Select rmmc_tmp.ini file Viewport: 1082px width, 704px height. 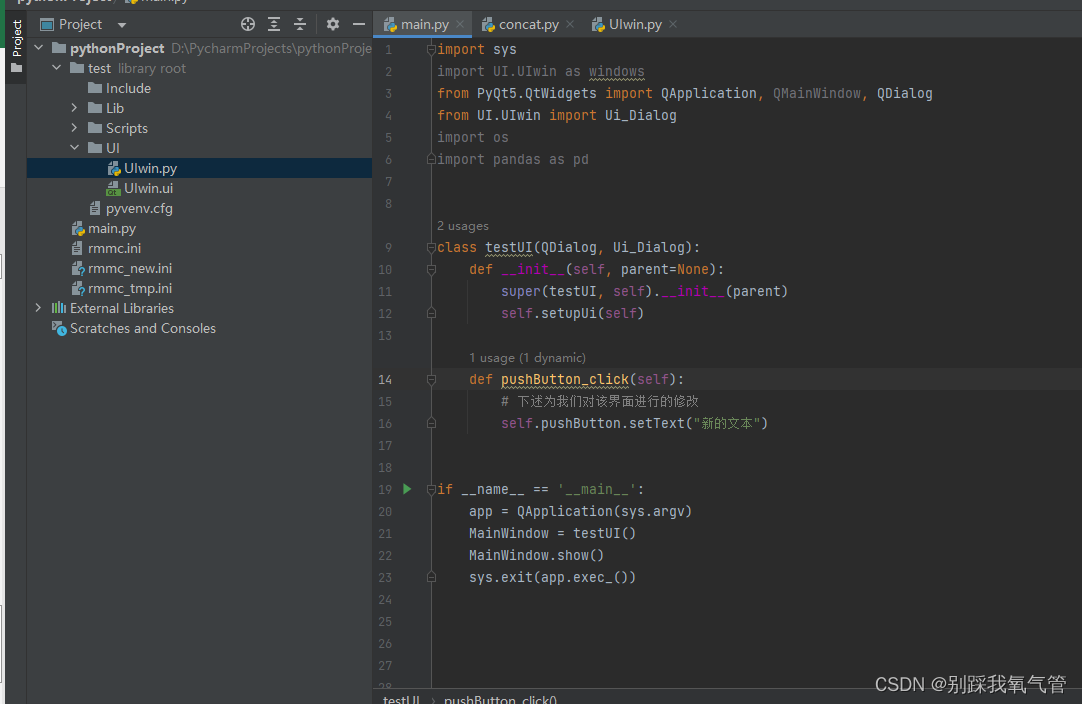(130, 288)
